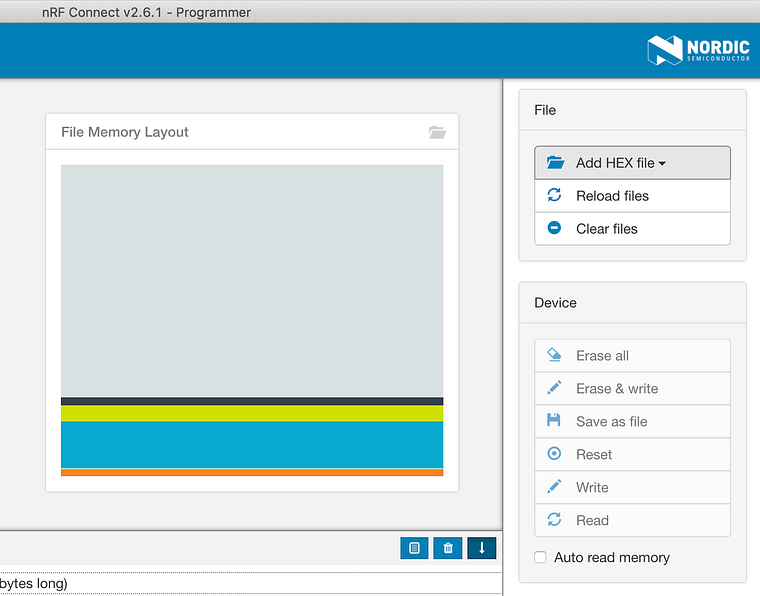Viewport: 760px width, 596px height.
Task: Click the folder icon in File Memory Layout header
Action: 437,132
